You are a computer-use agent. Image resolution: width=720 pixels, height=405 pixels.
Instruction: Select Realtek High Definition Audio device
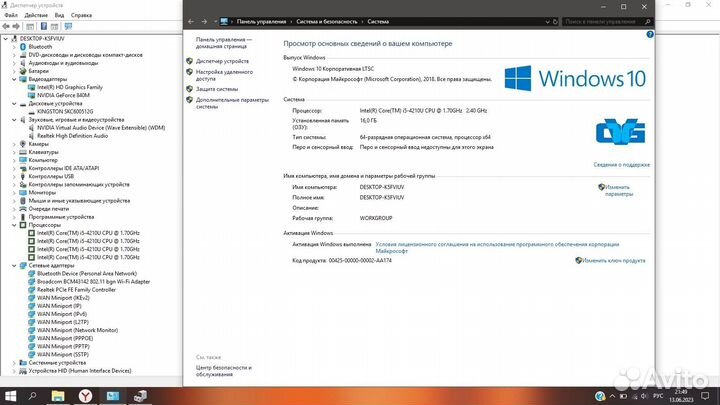72,136
